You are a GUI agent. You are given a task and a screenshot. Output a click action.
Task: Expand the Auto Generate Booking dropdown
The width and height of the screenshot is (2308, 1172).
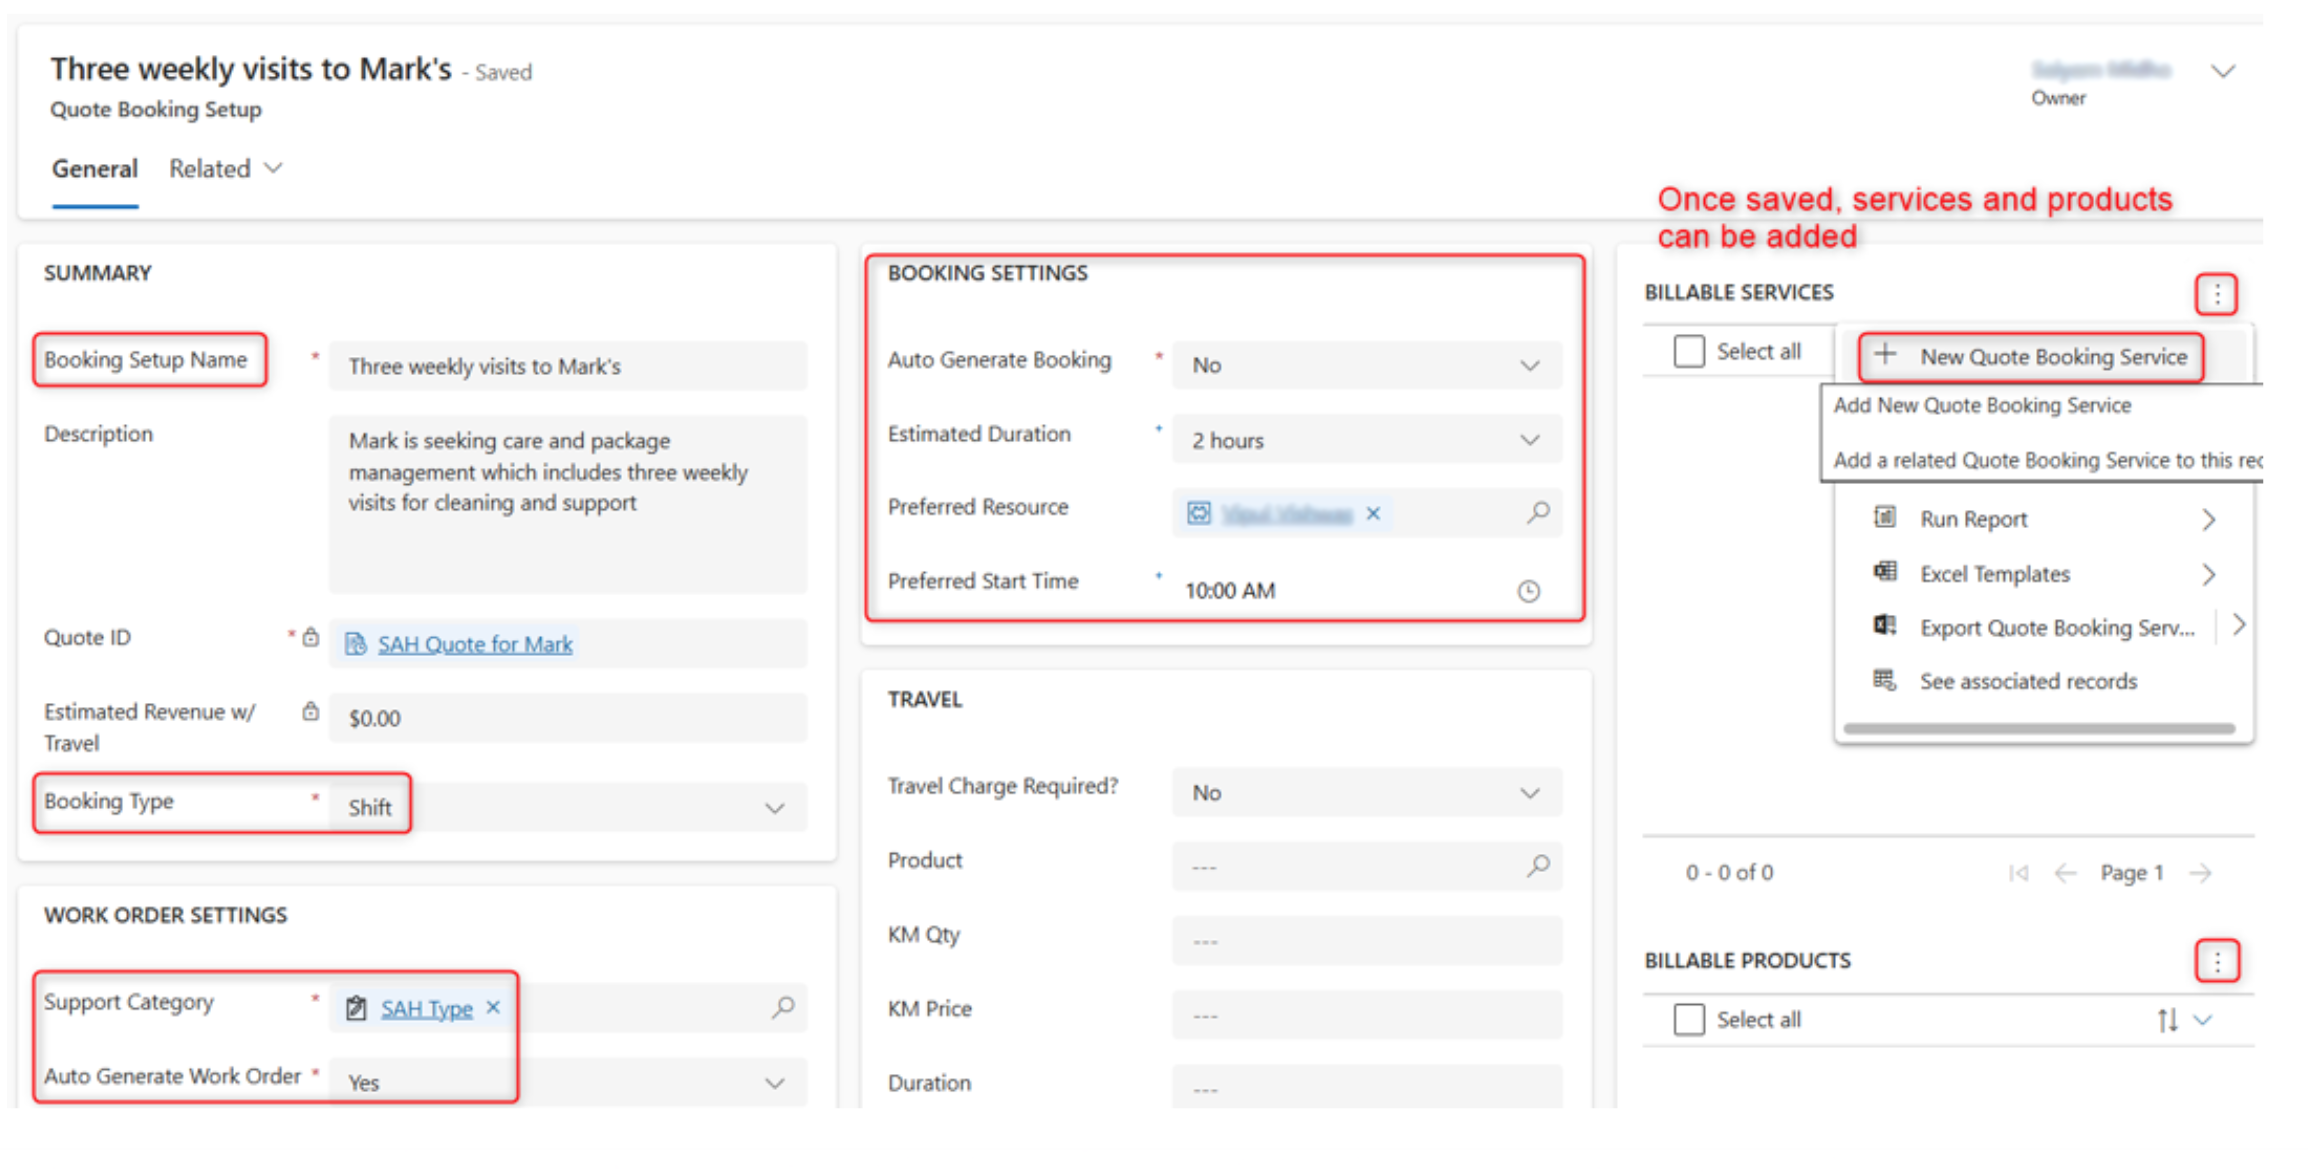click(1529, 365)
